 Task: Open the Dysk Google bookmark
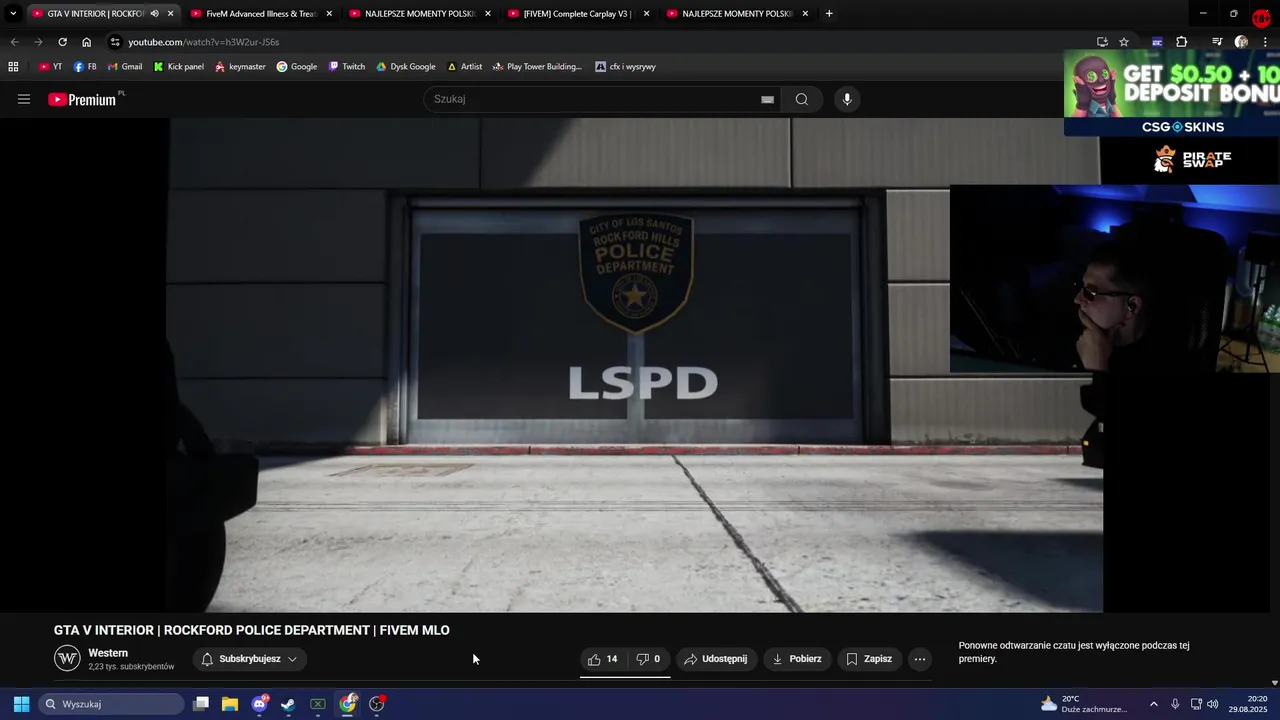point(406,67)
